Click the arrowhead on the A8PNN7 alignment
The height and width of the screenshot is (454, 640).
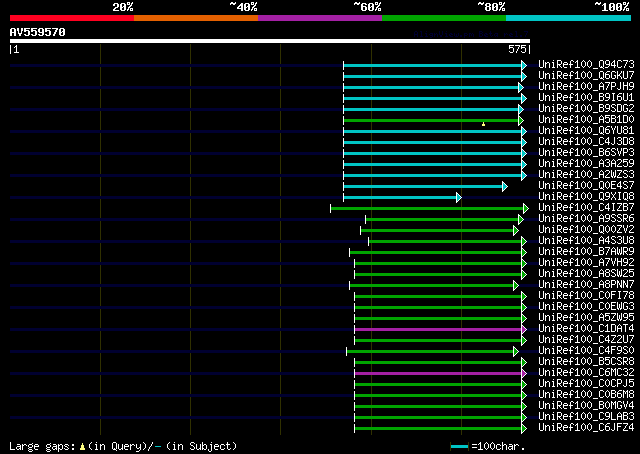click(x=516, y=285)
